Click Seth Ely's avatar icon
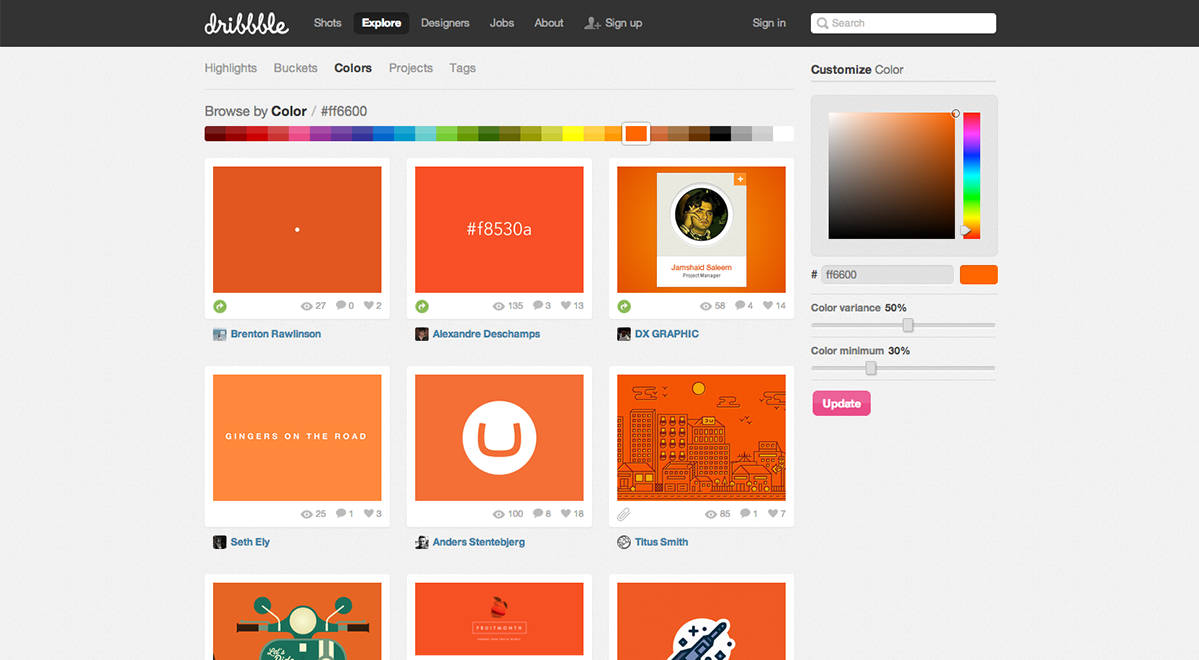Screen dimensions: 1199x660 (x=219, y=542)
